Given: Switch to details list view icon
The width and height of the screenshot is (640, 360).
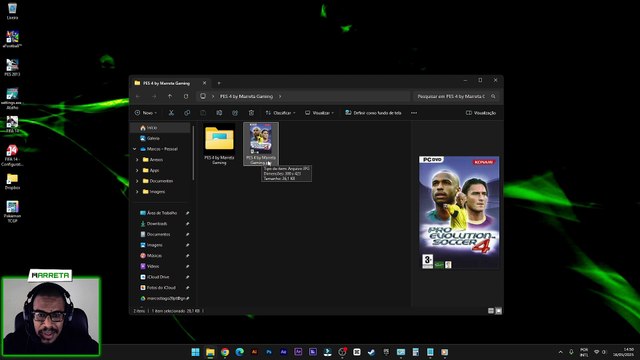Looking at the screenshot, I should [491, 311].
